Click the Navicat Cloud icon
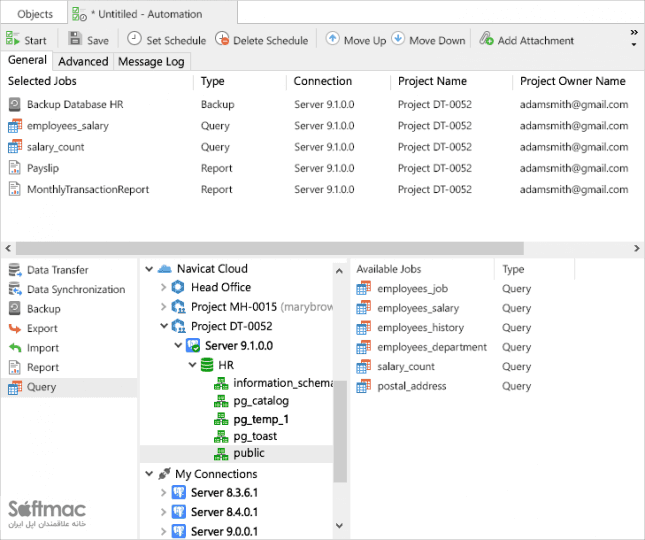645x540 pixels. coord(165,269)
